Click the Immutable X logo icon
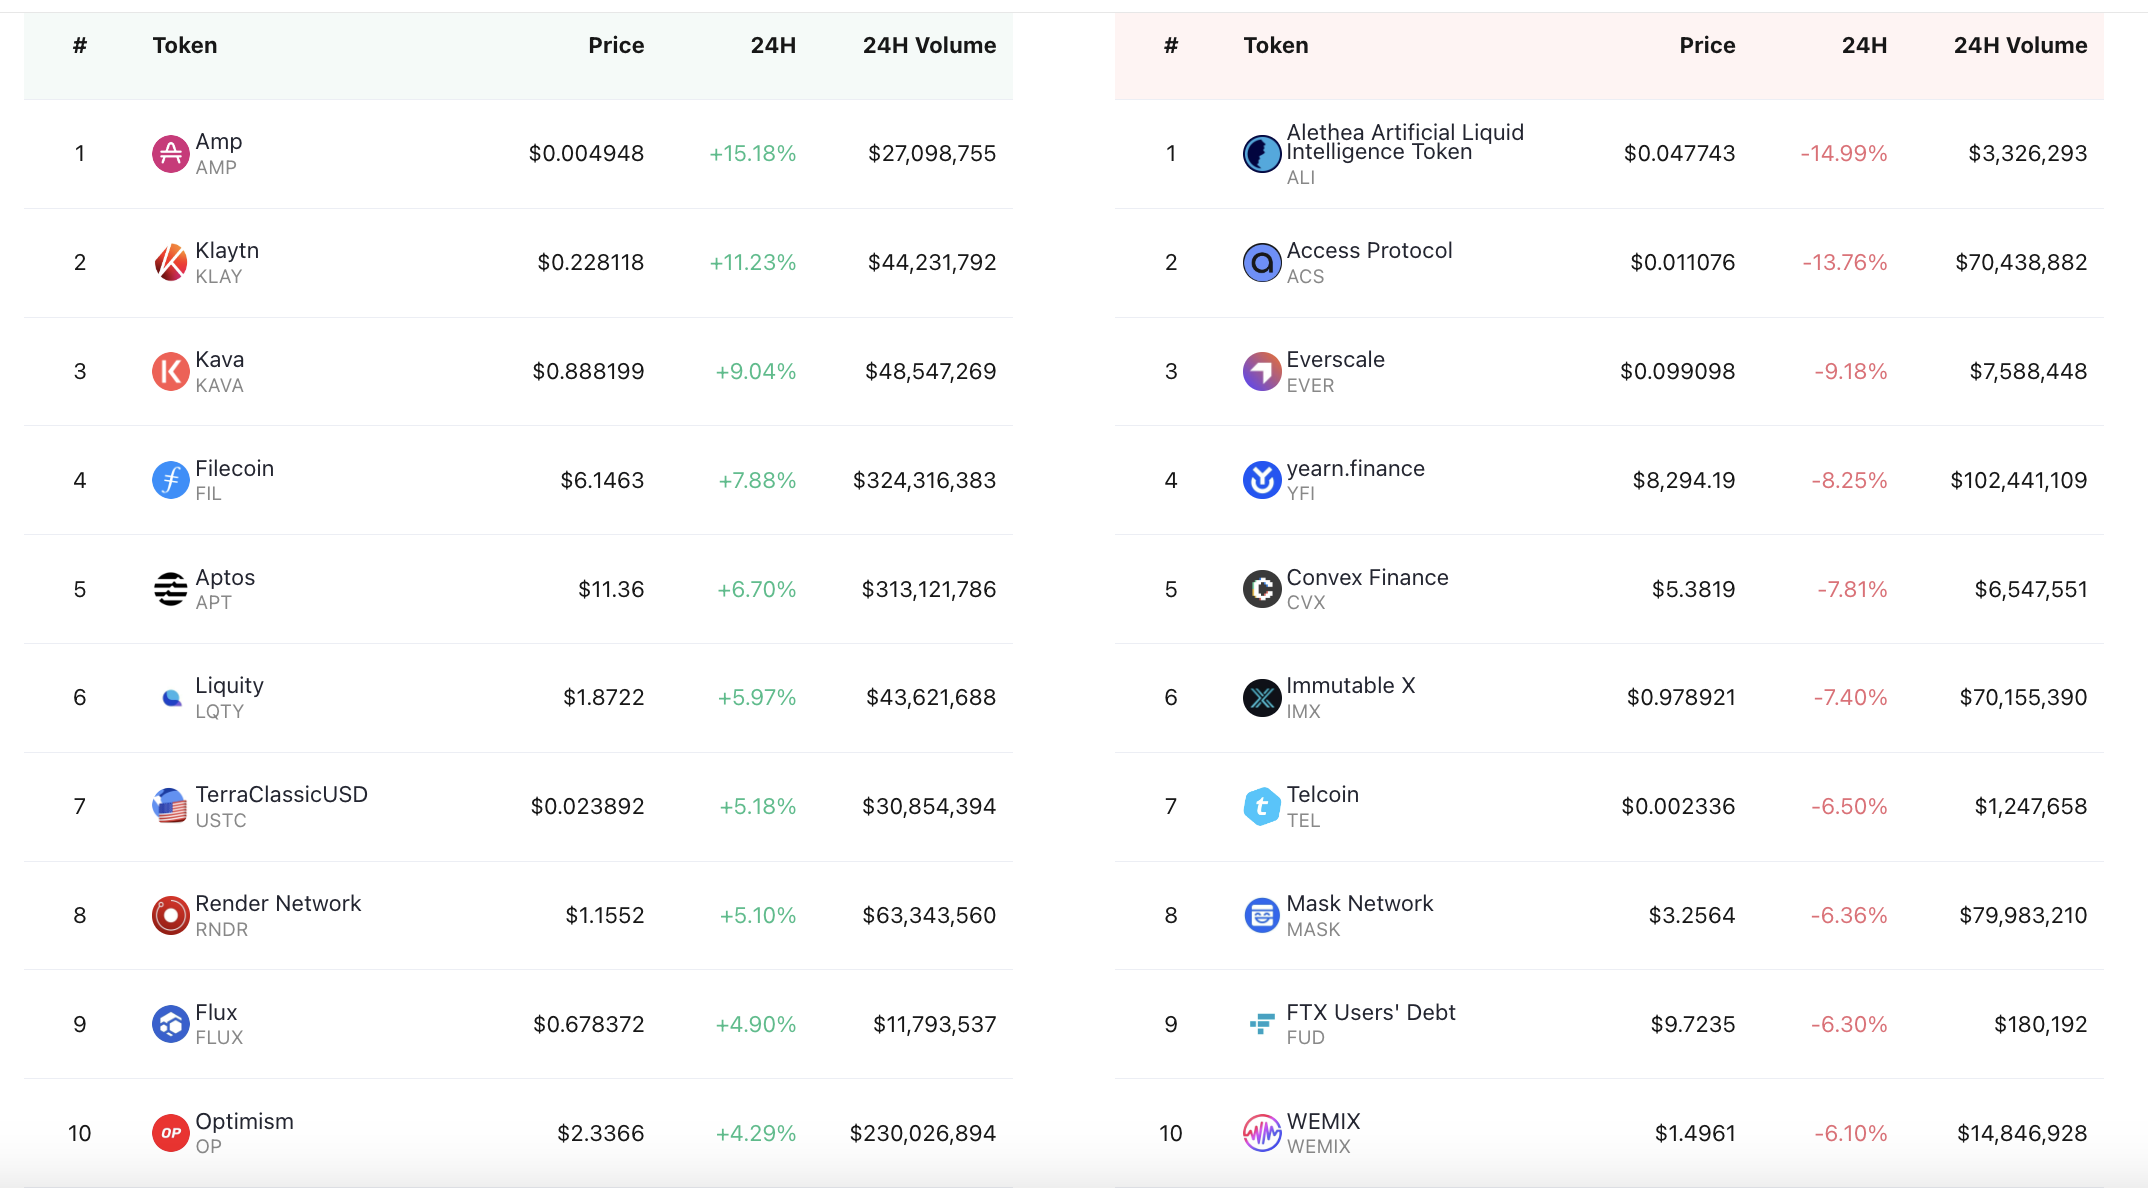2148x1188 pixels. [1261, 698]
